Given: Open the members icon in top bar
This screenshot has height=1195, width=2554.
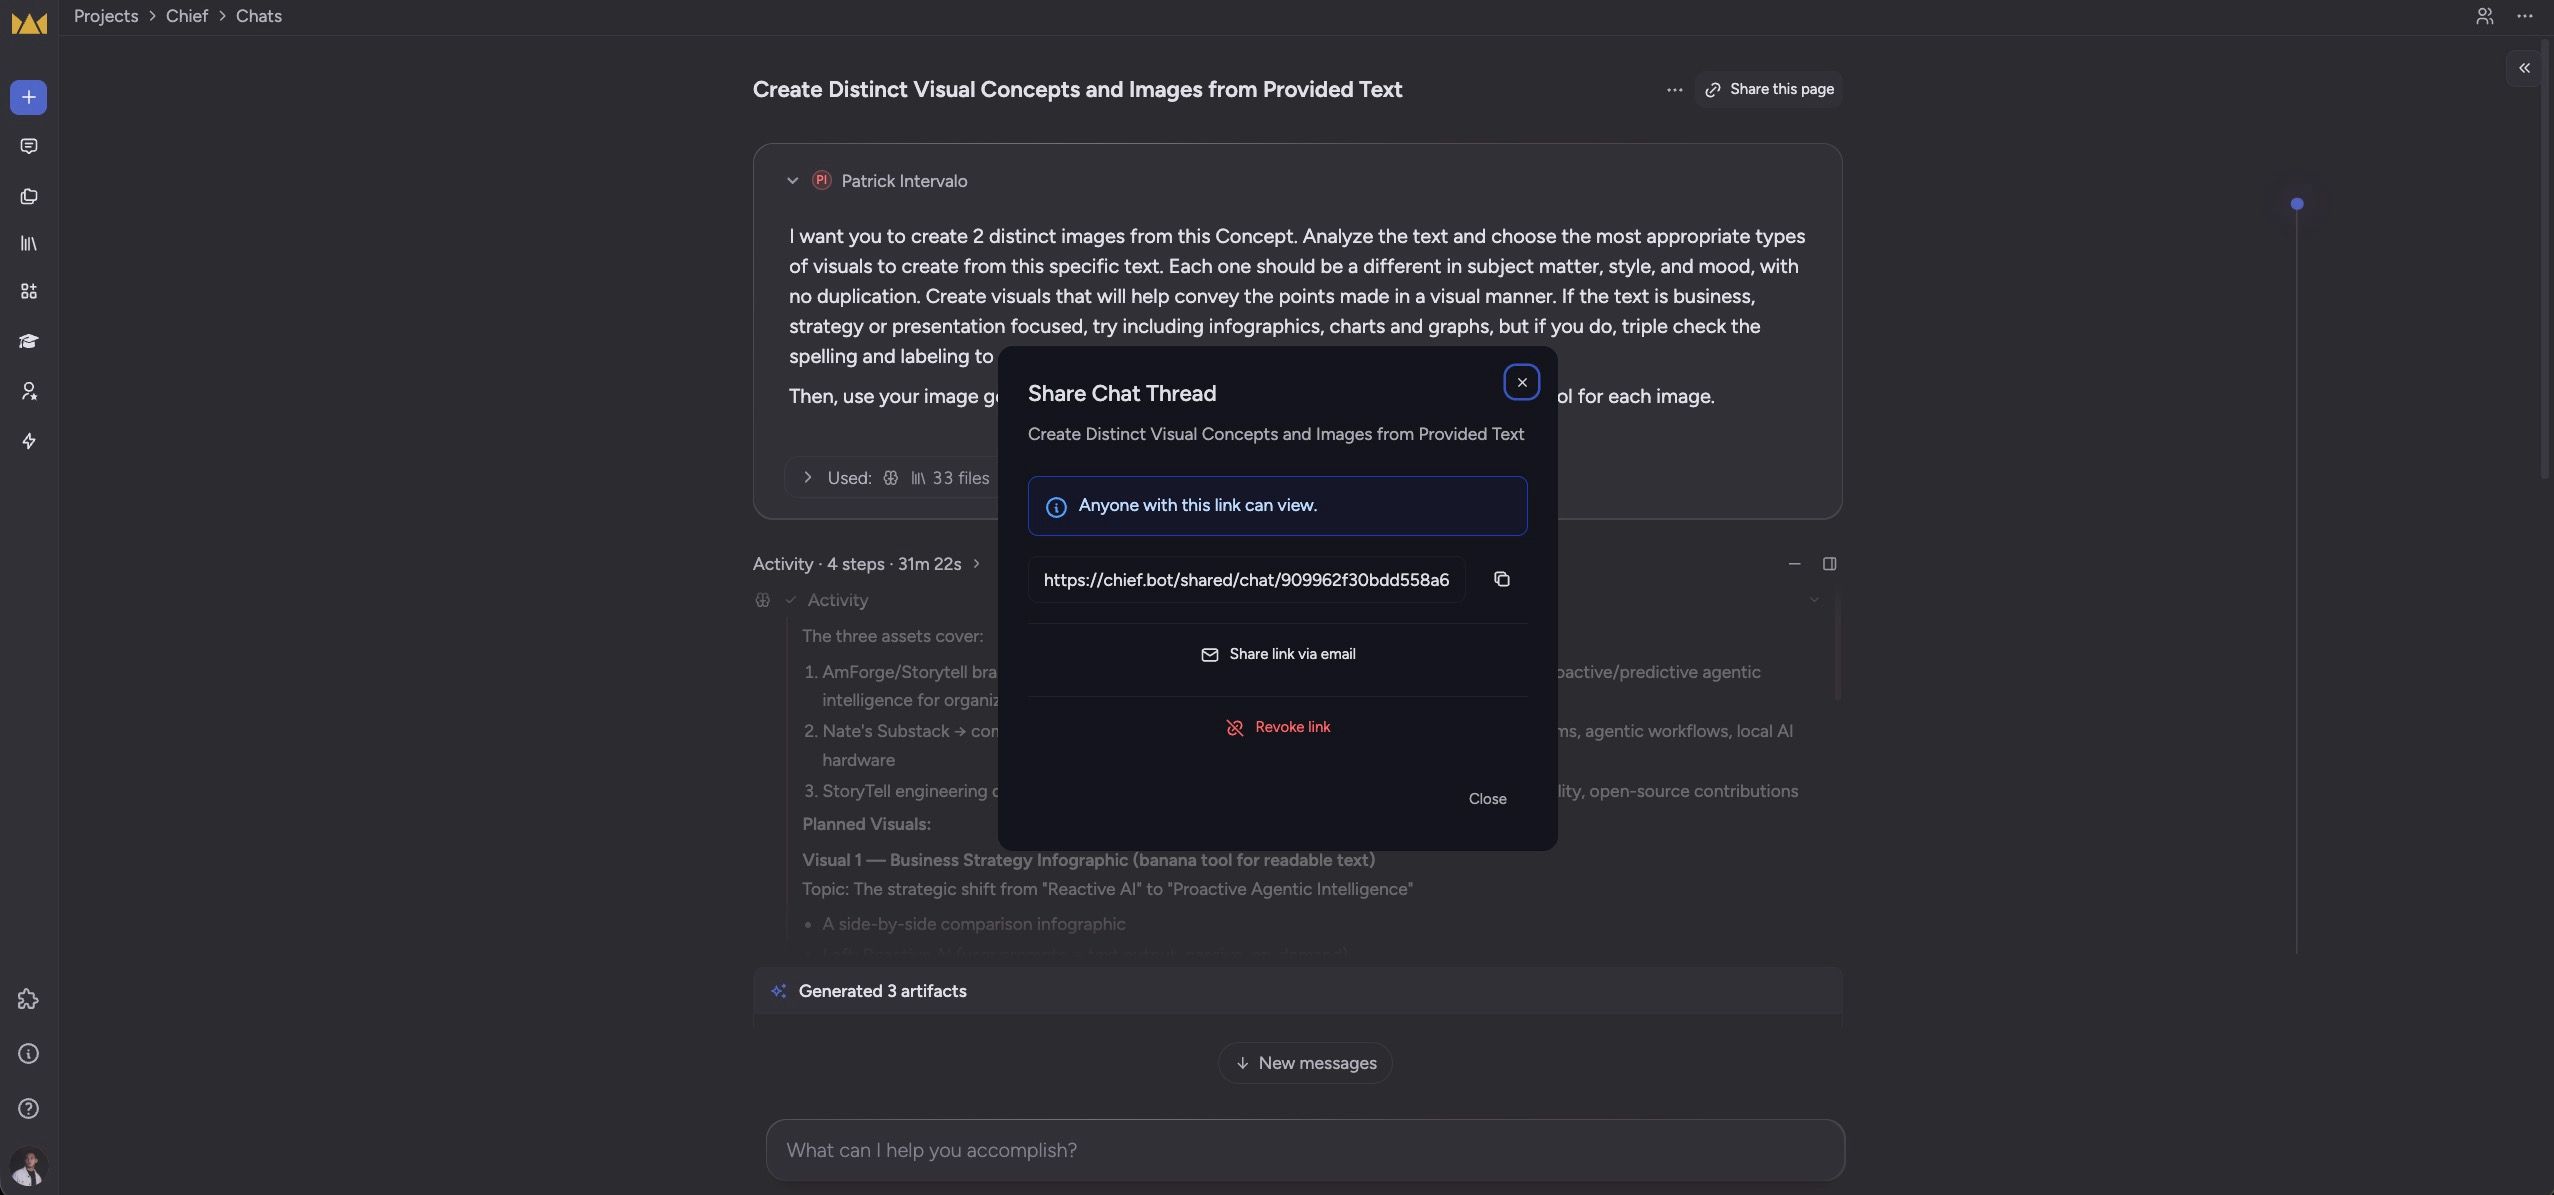Looking at the screenshot, I should pos(2484,16).
